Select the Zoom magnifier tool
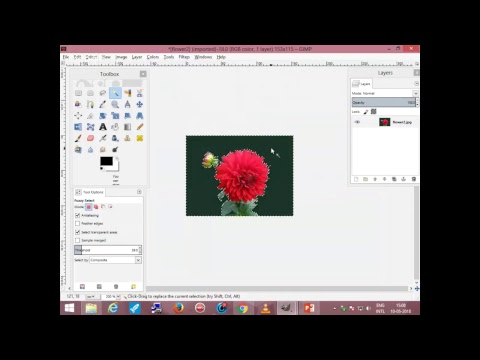Screen dimensions: 480x360 click(115, 104)
